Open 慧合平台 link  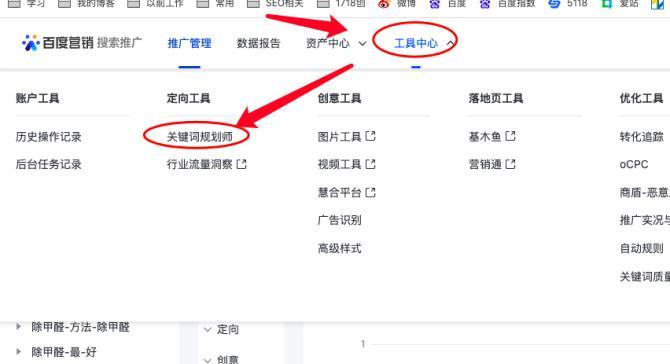click(339, 192)
